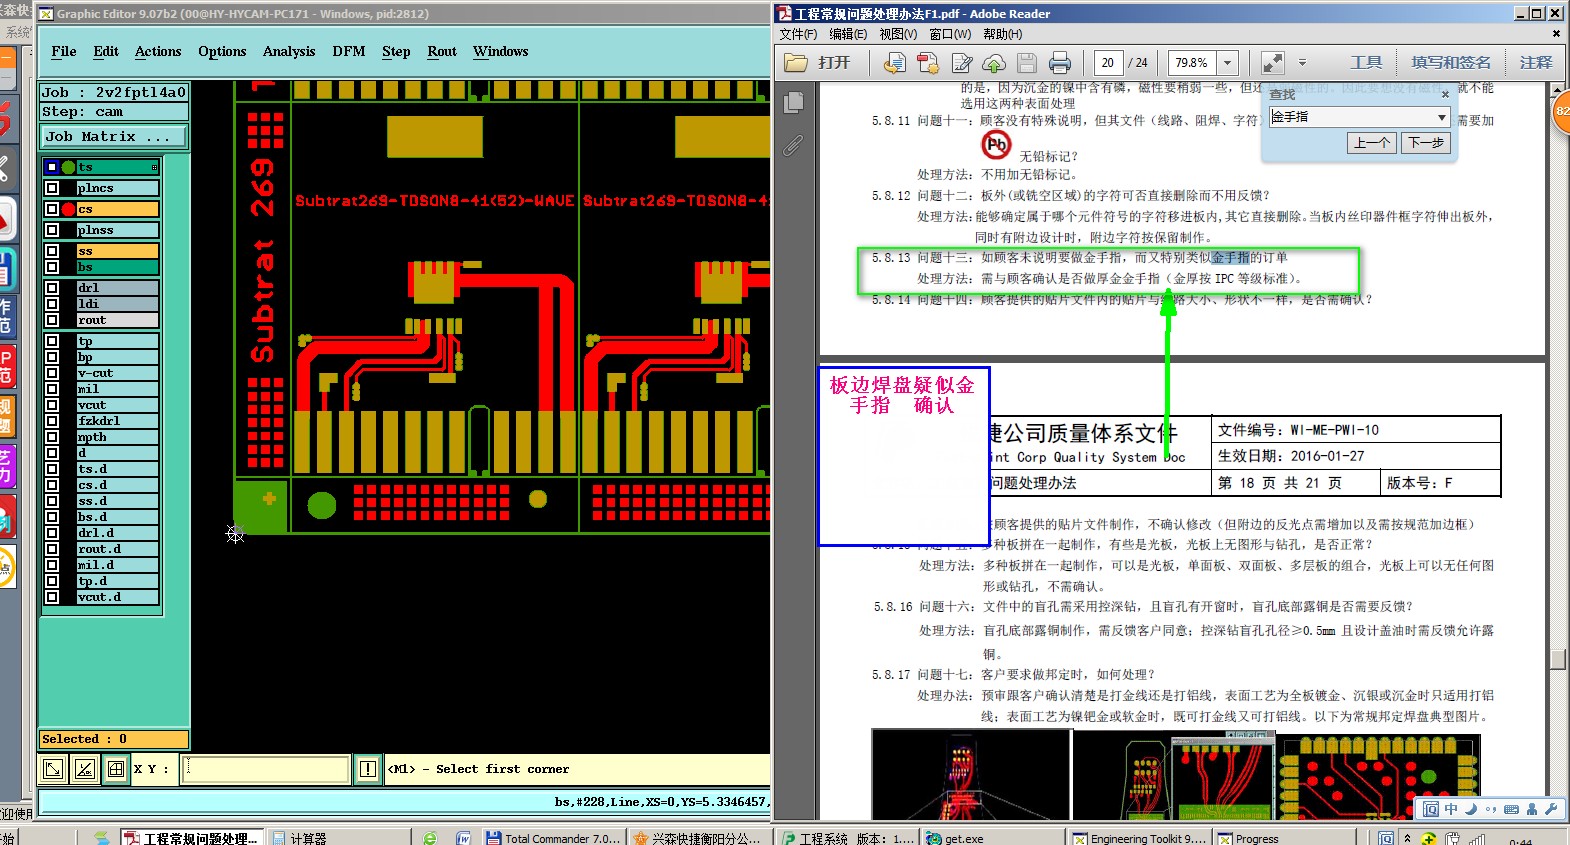Screen dimensions: 1570x845
Task: Open Progress window from the taskbar
Action: (x=1286, y=838)
